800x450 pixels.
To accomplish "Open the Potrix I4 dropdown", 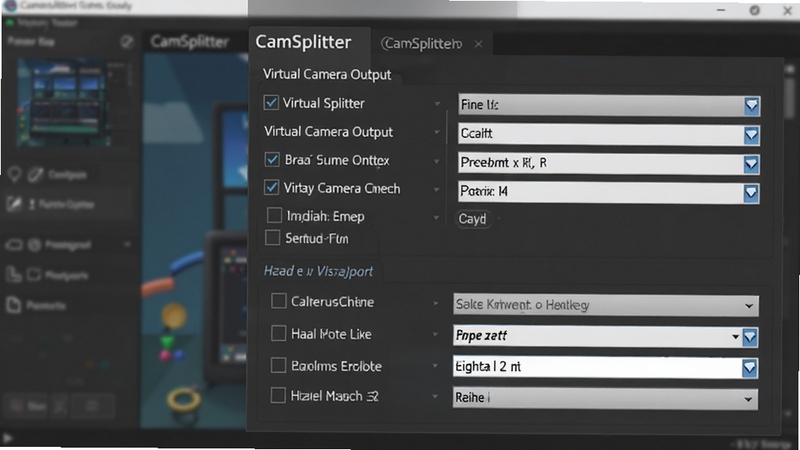I will coord(609,192).
